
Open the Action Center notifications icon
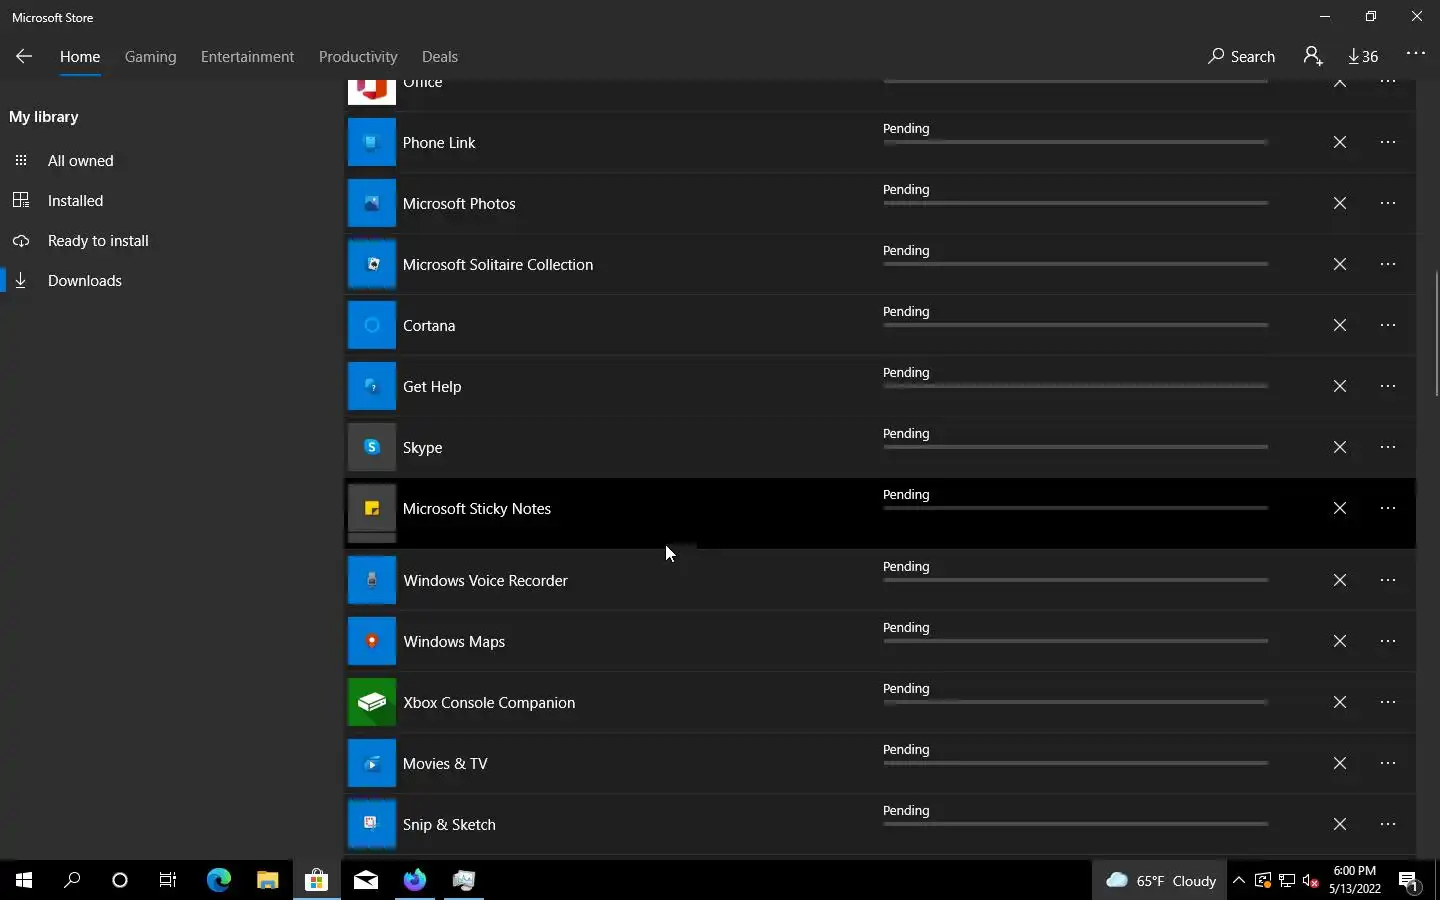[x=1410, y=881]
